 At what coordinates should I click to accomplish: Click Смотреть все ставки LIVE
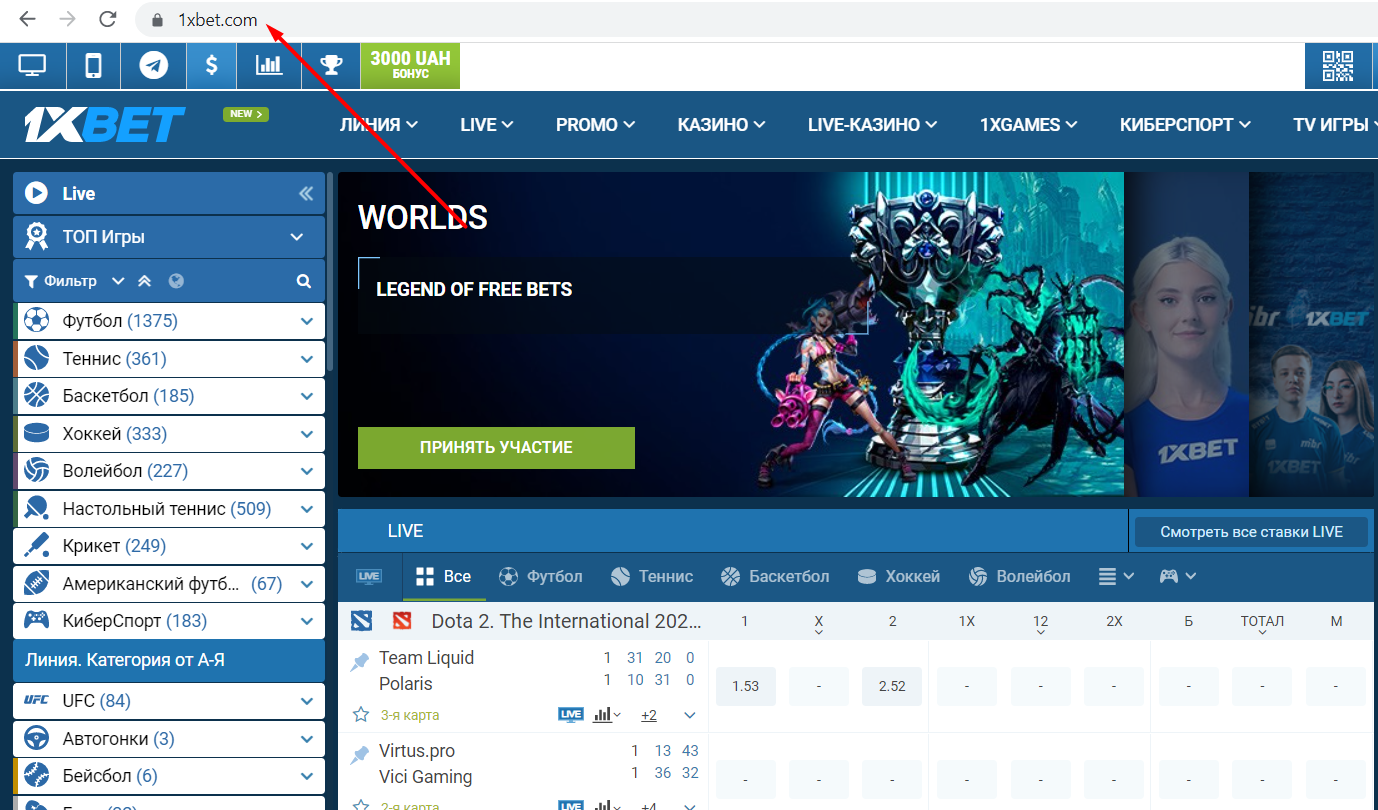click(1251, 532)
